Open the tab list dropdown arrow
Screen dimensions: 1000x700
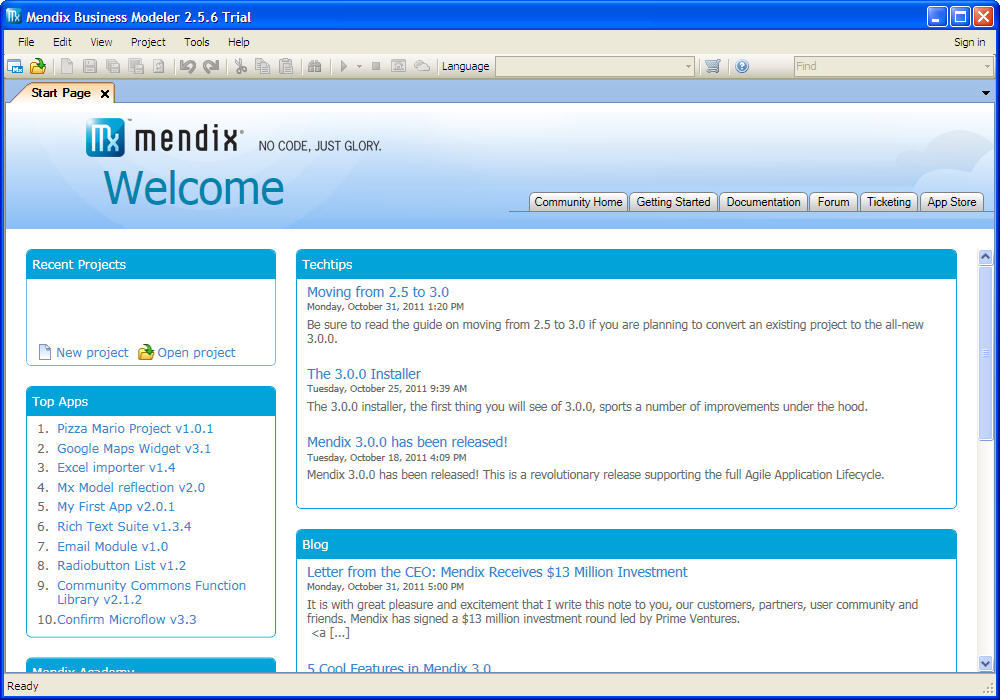985,93
